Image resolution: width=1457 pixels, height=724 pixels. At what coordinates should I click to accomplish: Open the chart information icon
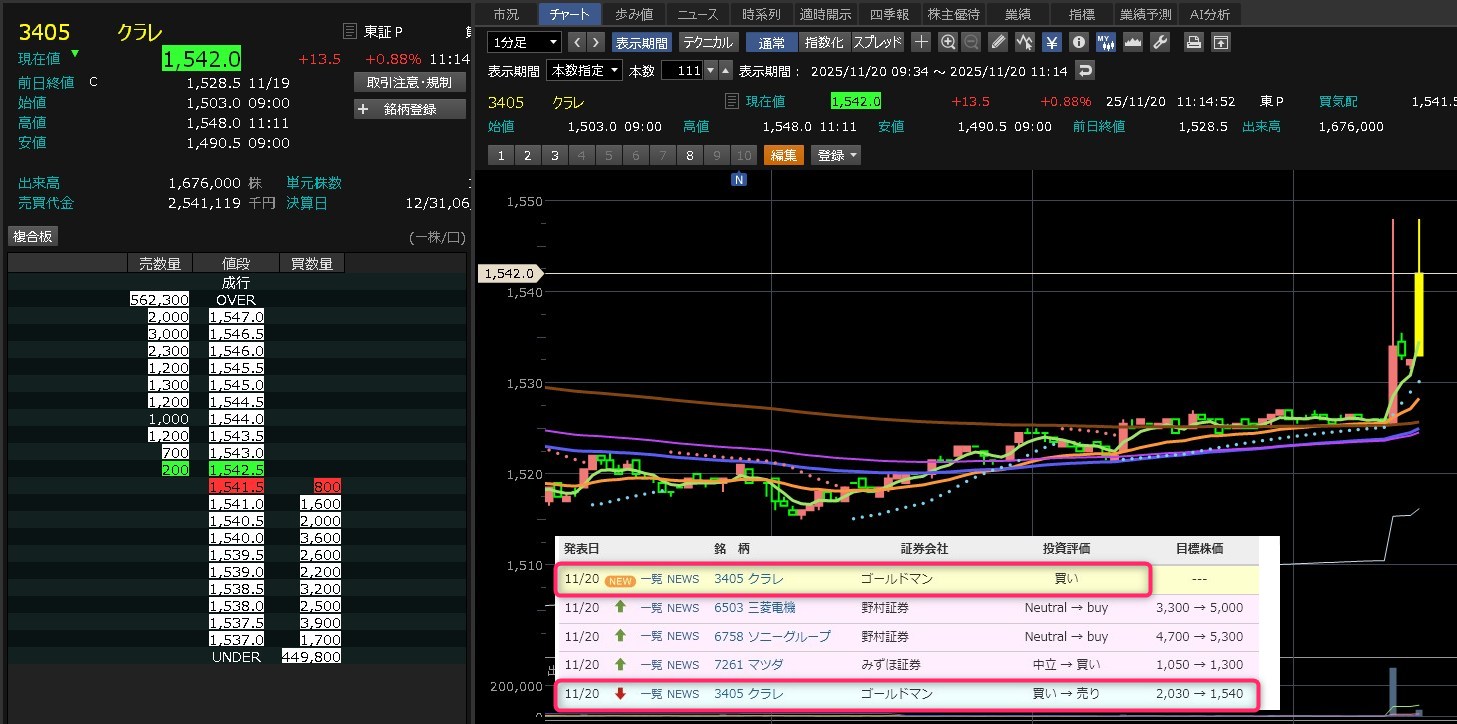coord(1078,42)
